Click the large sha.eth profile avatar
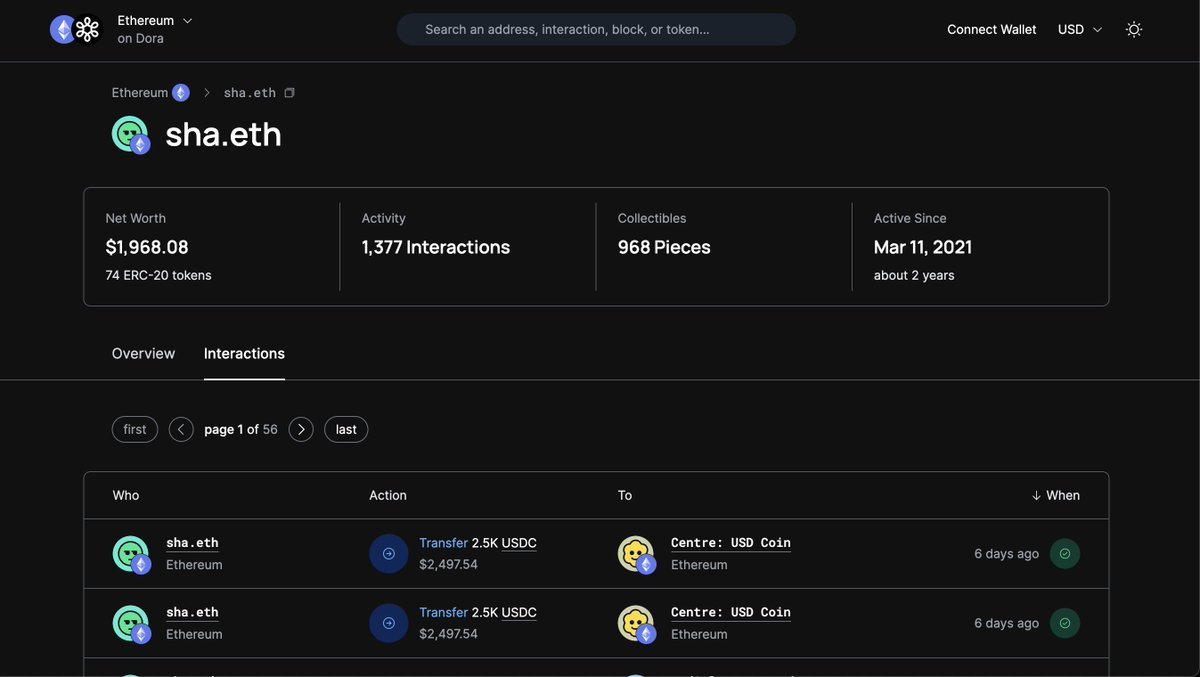 130,135
